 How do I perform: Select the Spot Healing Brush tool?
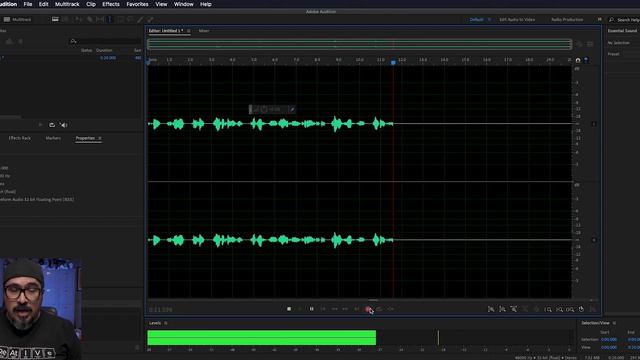pyautogui.click(x=150, y=19)
